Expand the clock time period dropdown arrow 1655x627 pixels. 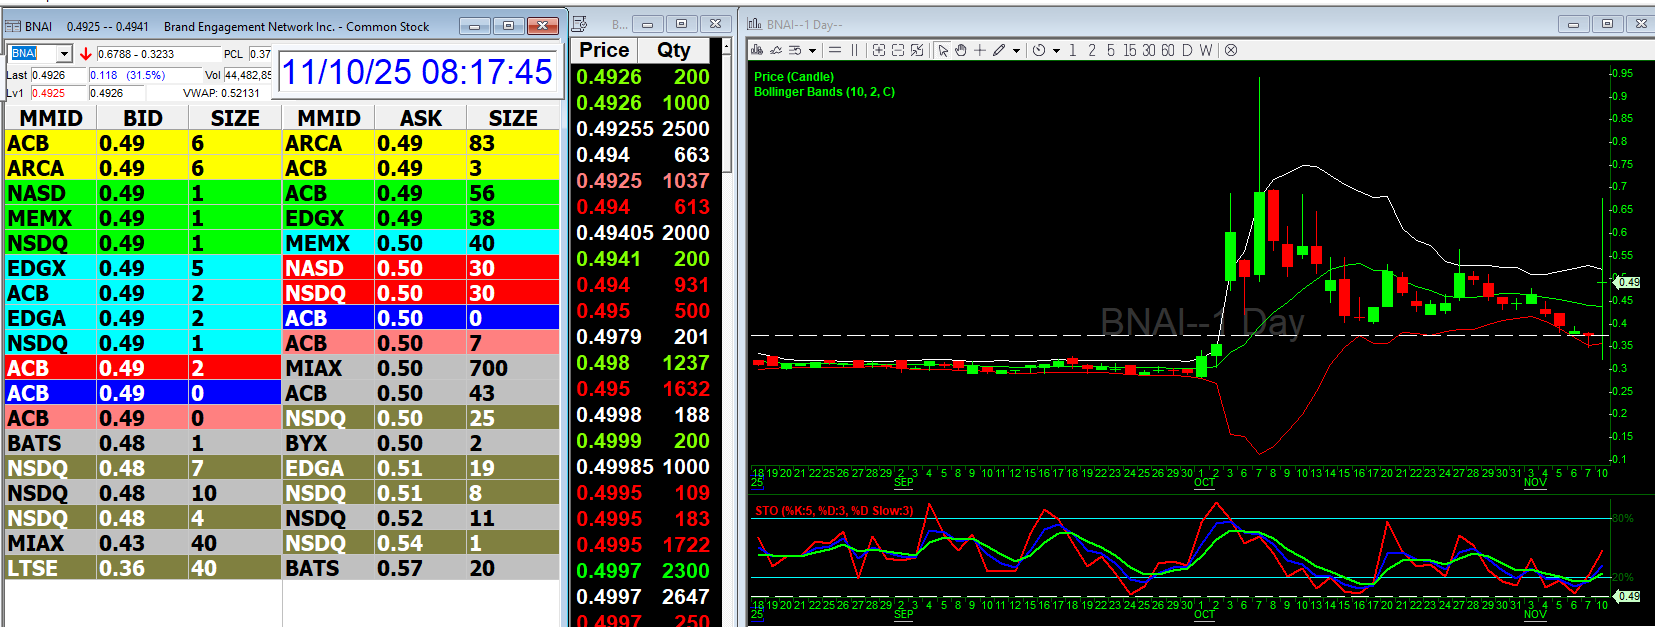click(x=1056, y=51)
